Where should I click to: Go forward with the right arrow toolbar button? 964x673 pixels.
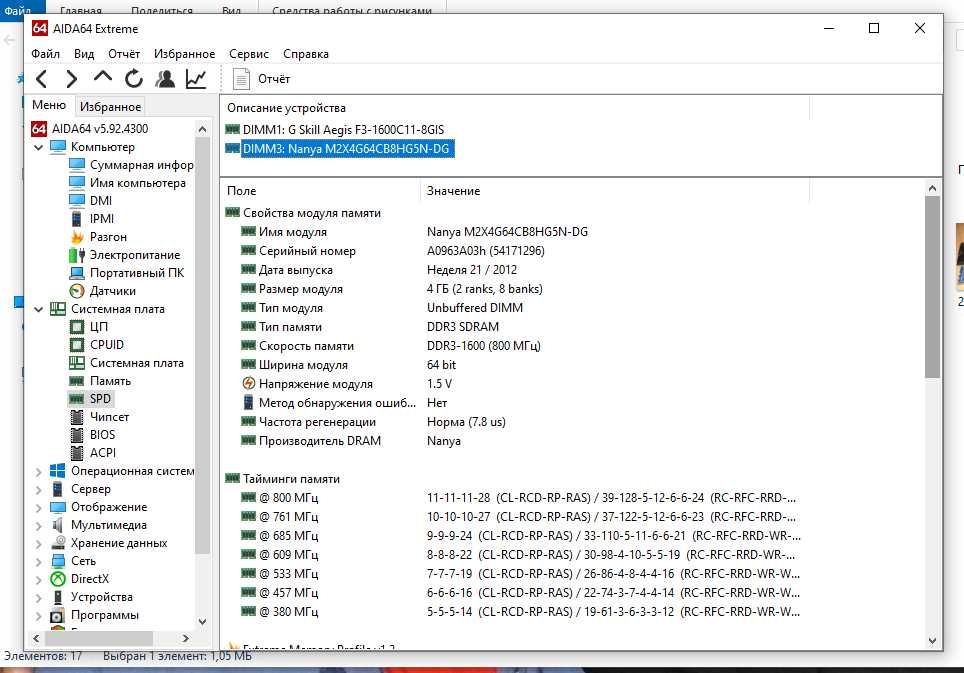71,79
